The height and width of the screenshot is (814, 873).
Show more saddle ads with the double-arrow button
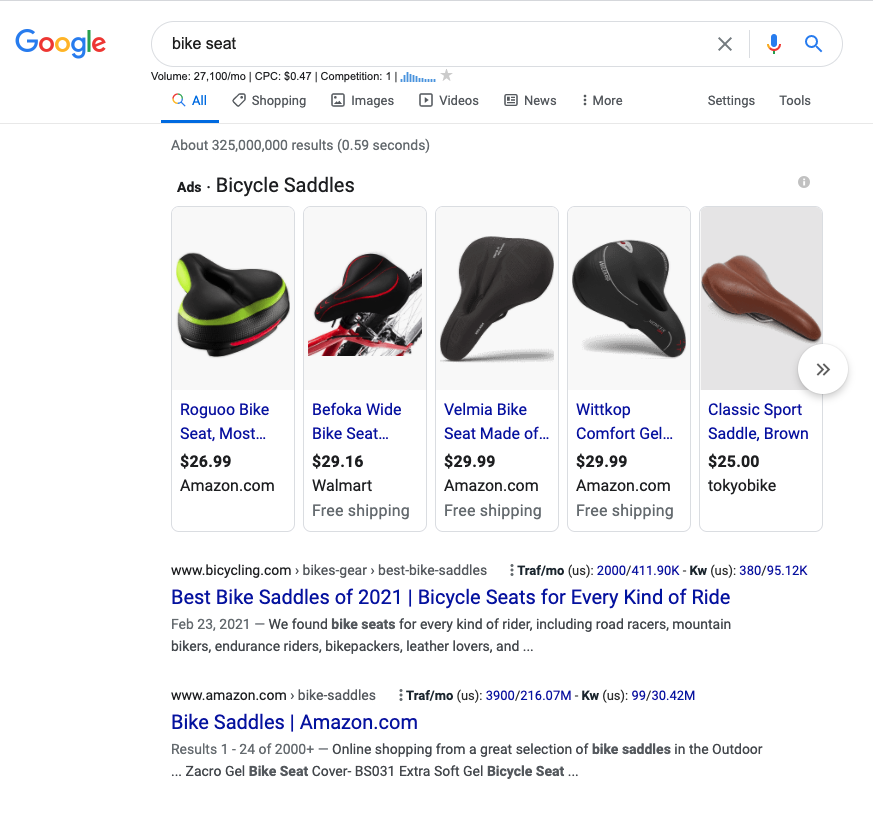pos(823,369)
